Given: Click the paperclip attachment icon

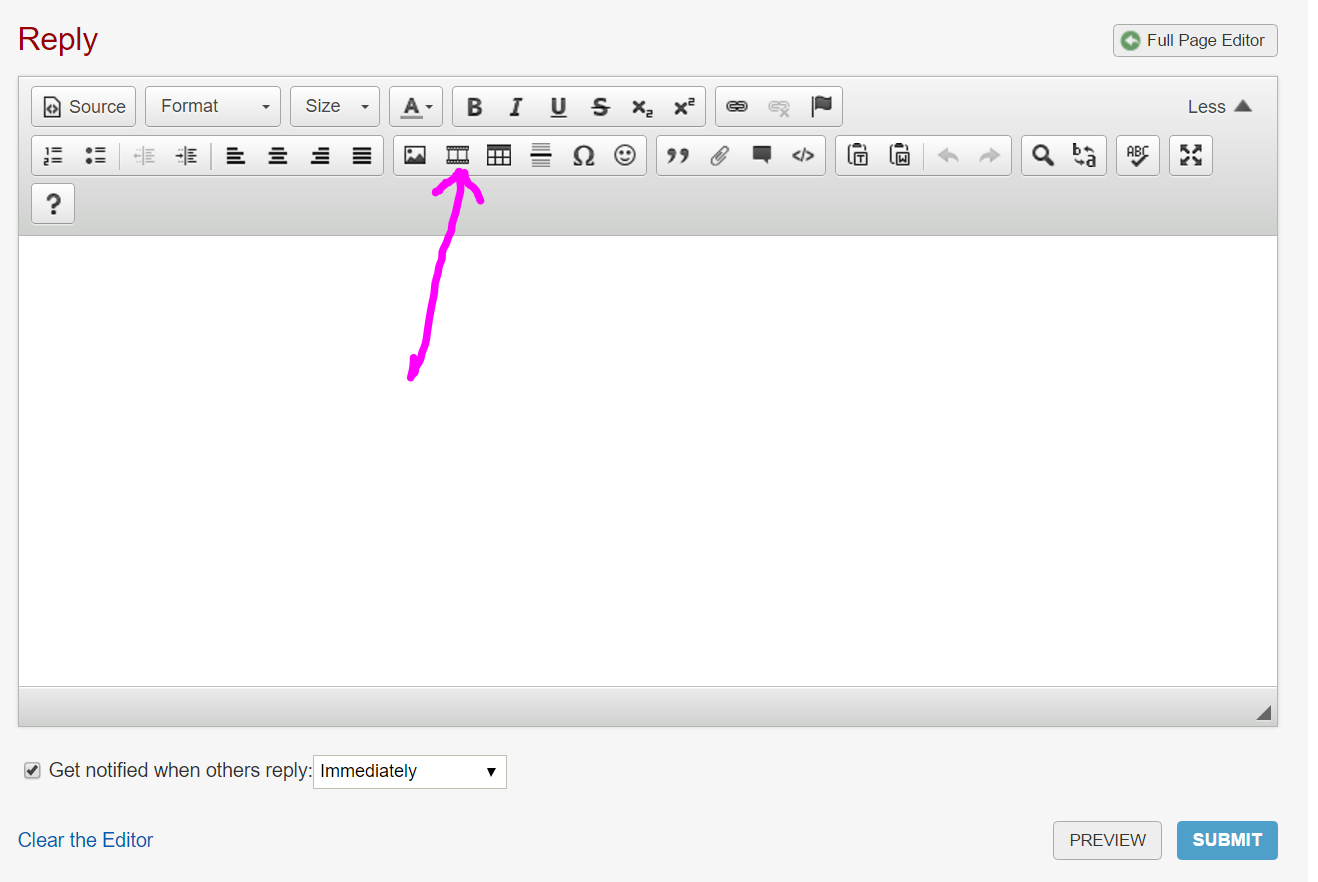Looking at the screenshot, I should (x=720, y=155).
